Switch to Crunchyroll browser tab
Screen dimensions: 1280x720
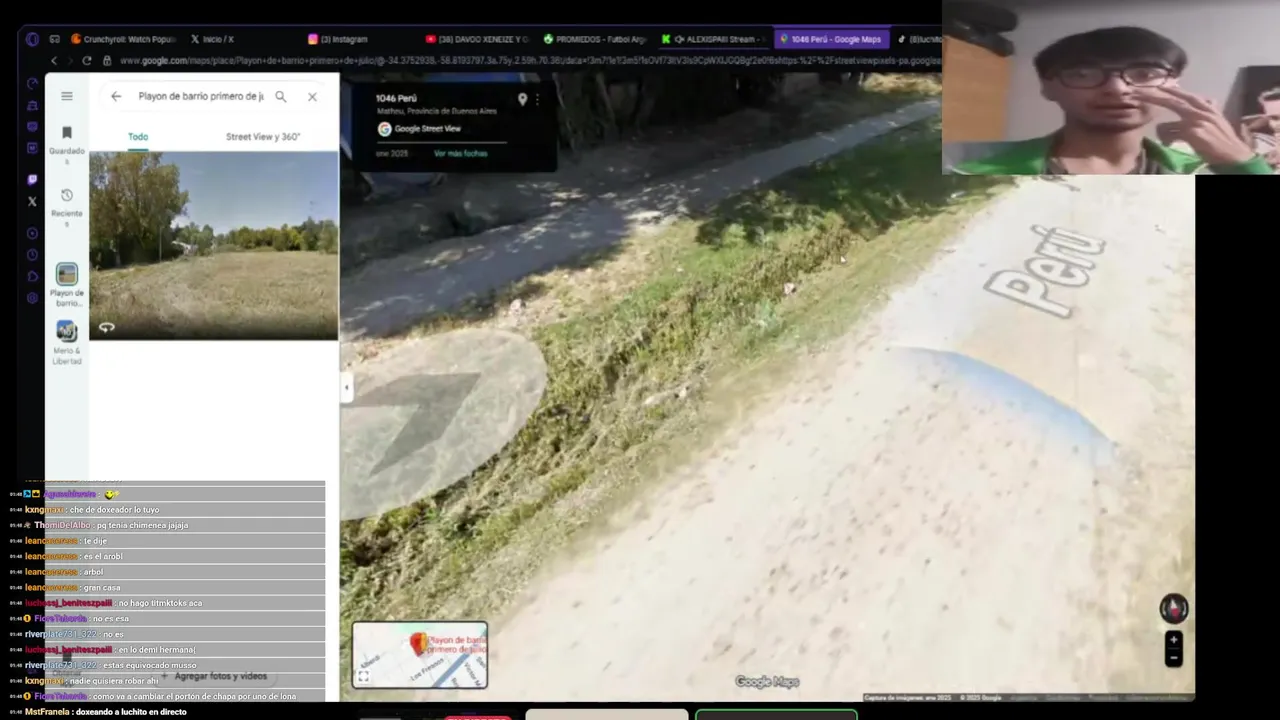124,39
